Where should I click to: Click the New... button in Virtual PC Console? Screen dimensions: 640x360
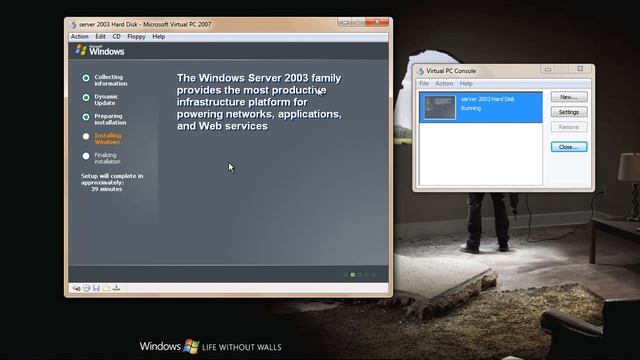[569, 97]
